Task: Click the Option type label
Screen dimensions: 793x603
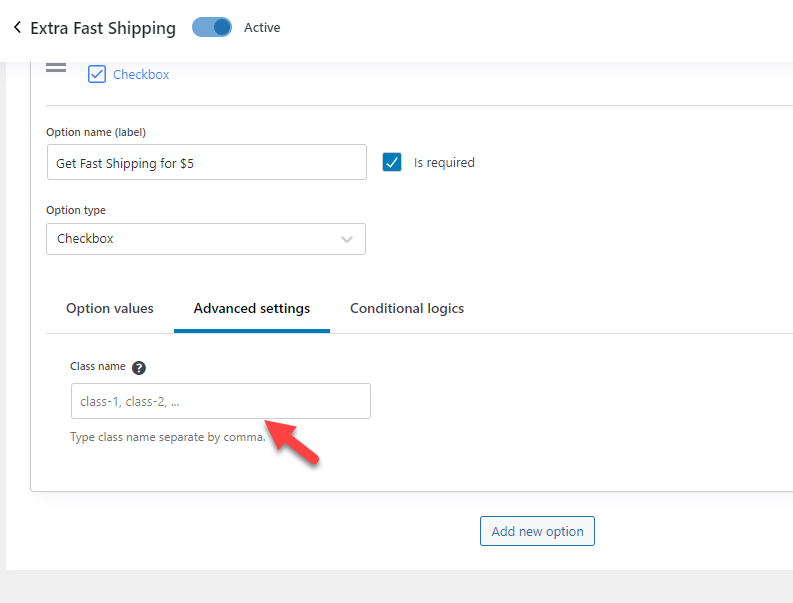Action: point(76,210)
